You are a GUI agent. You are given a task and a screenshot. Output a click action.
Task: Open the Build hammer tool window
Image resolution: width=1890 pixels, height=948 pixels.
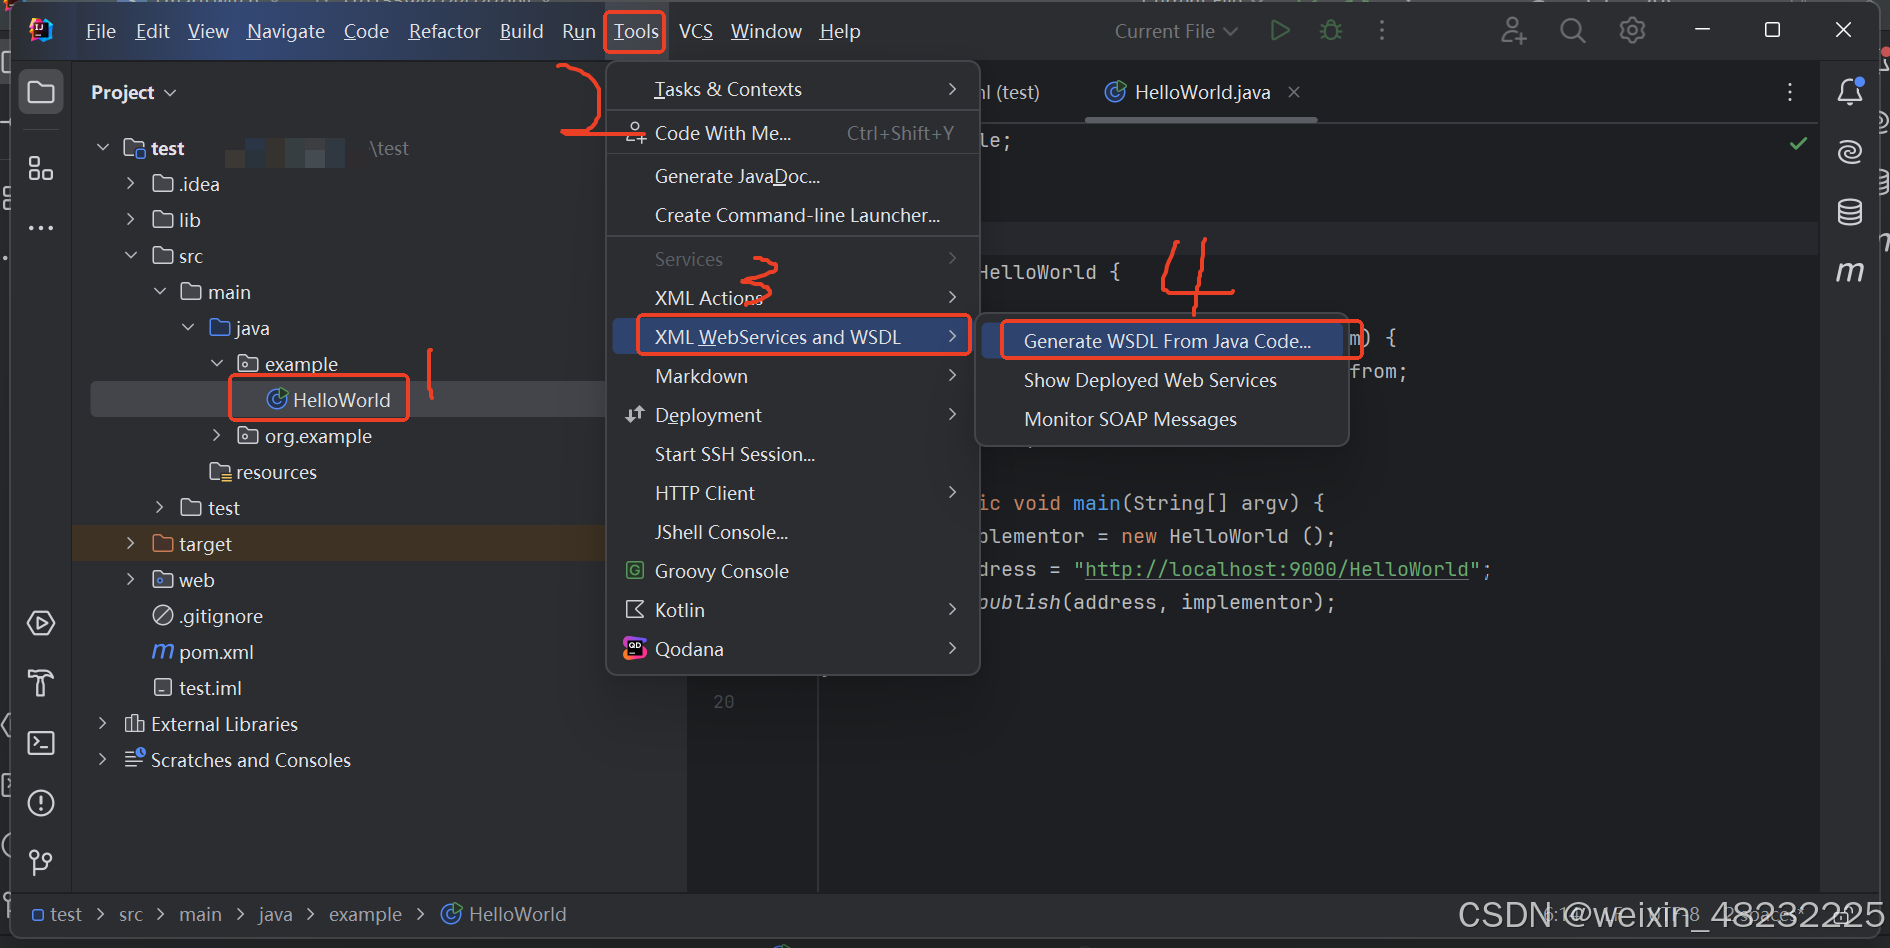(x=41, y=684)
